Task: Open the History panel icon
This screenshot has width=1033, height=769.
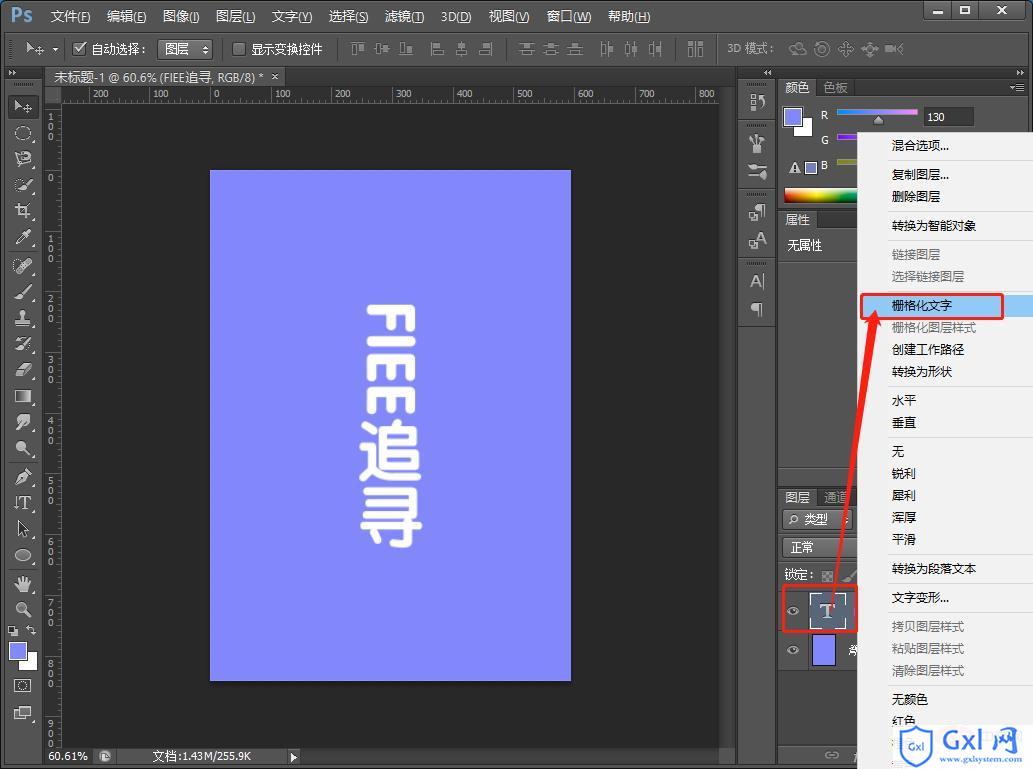Action: (757, 102)
